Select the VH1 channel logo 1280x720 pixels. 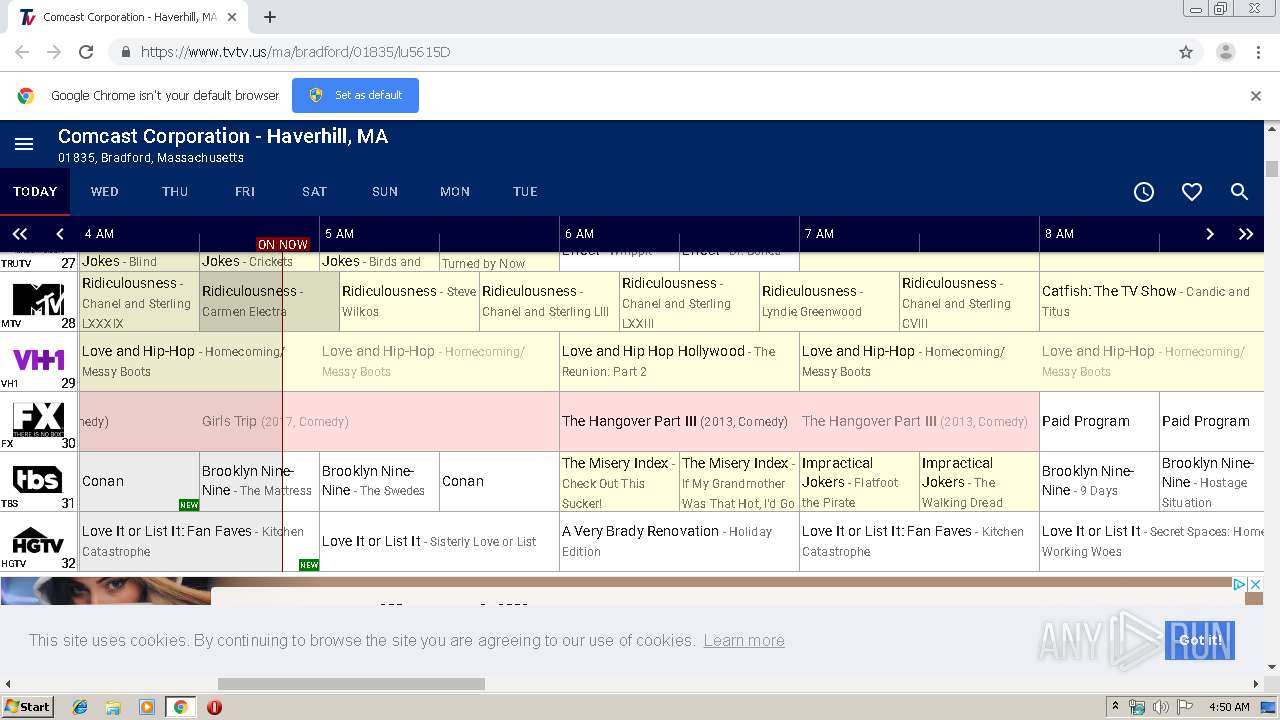point(38,359)
